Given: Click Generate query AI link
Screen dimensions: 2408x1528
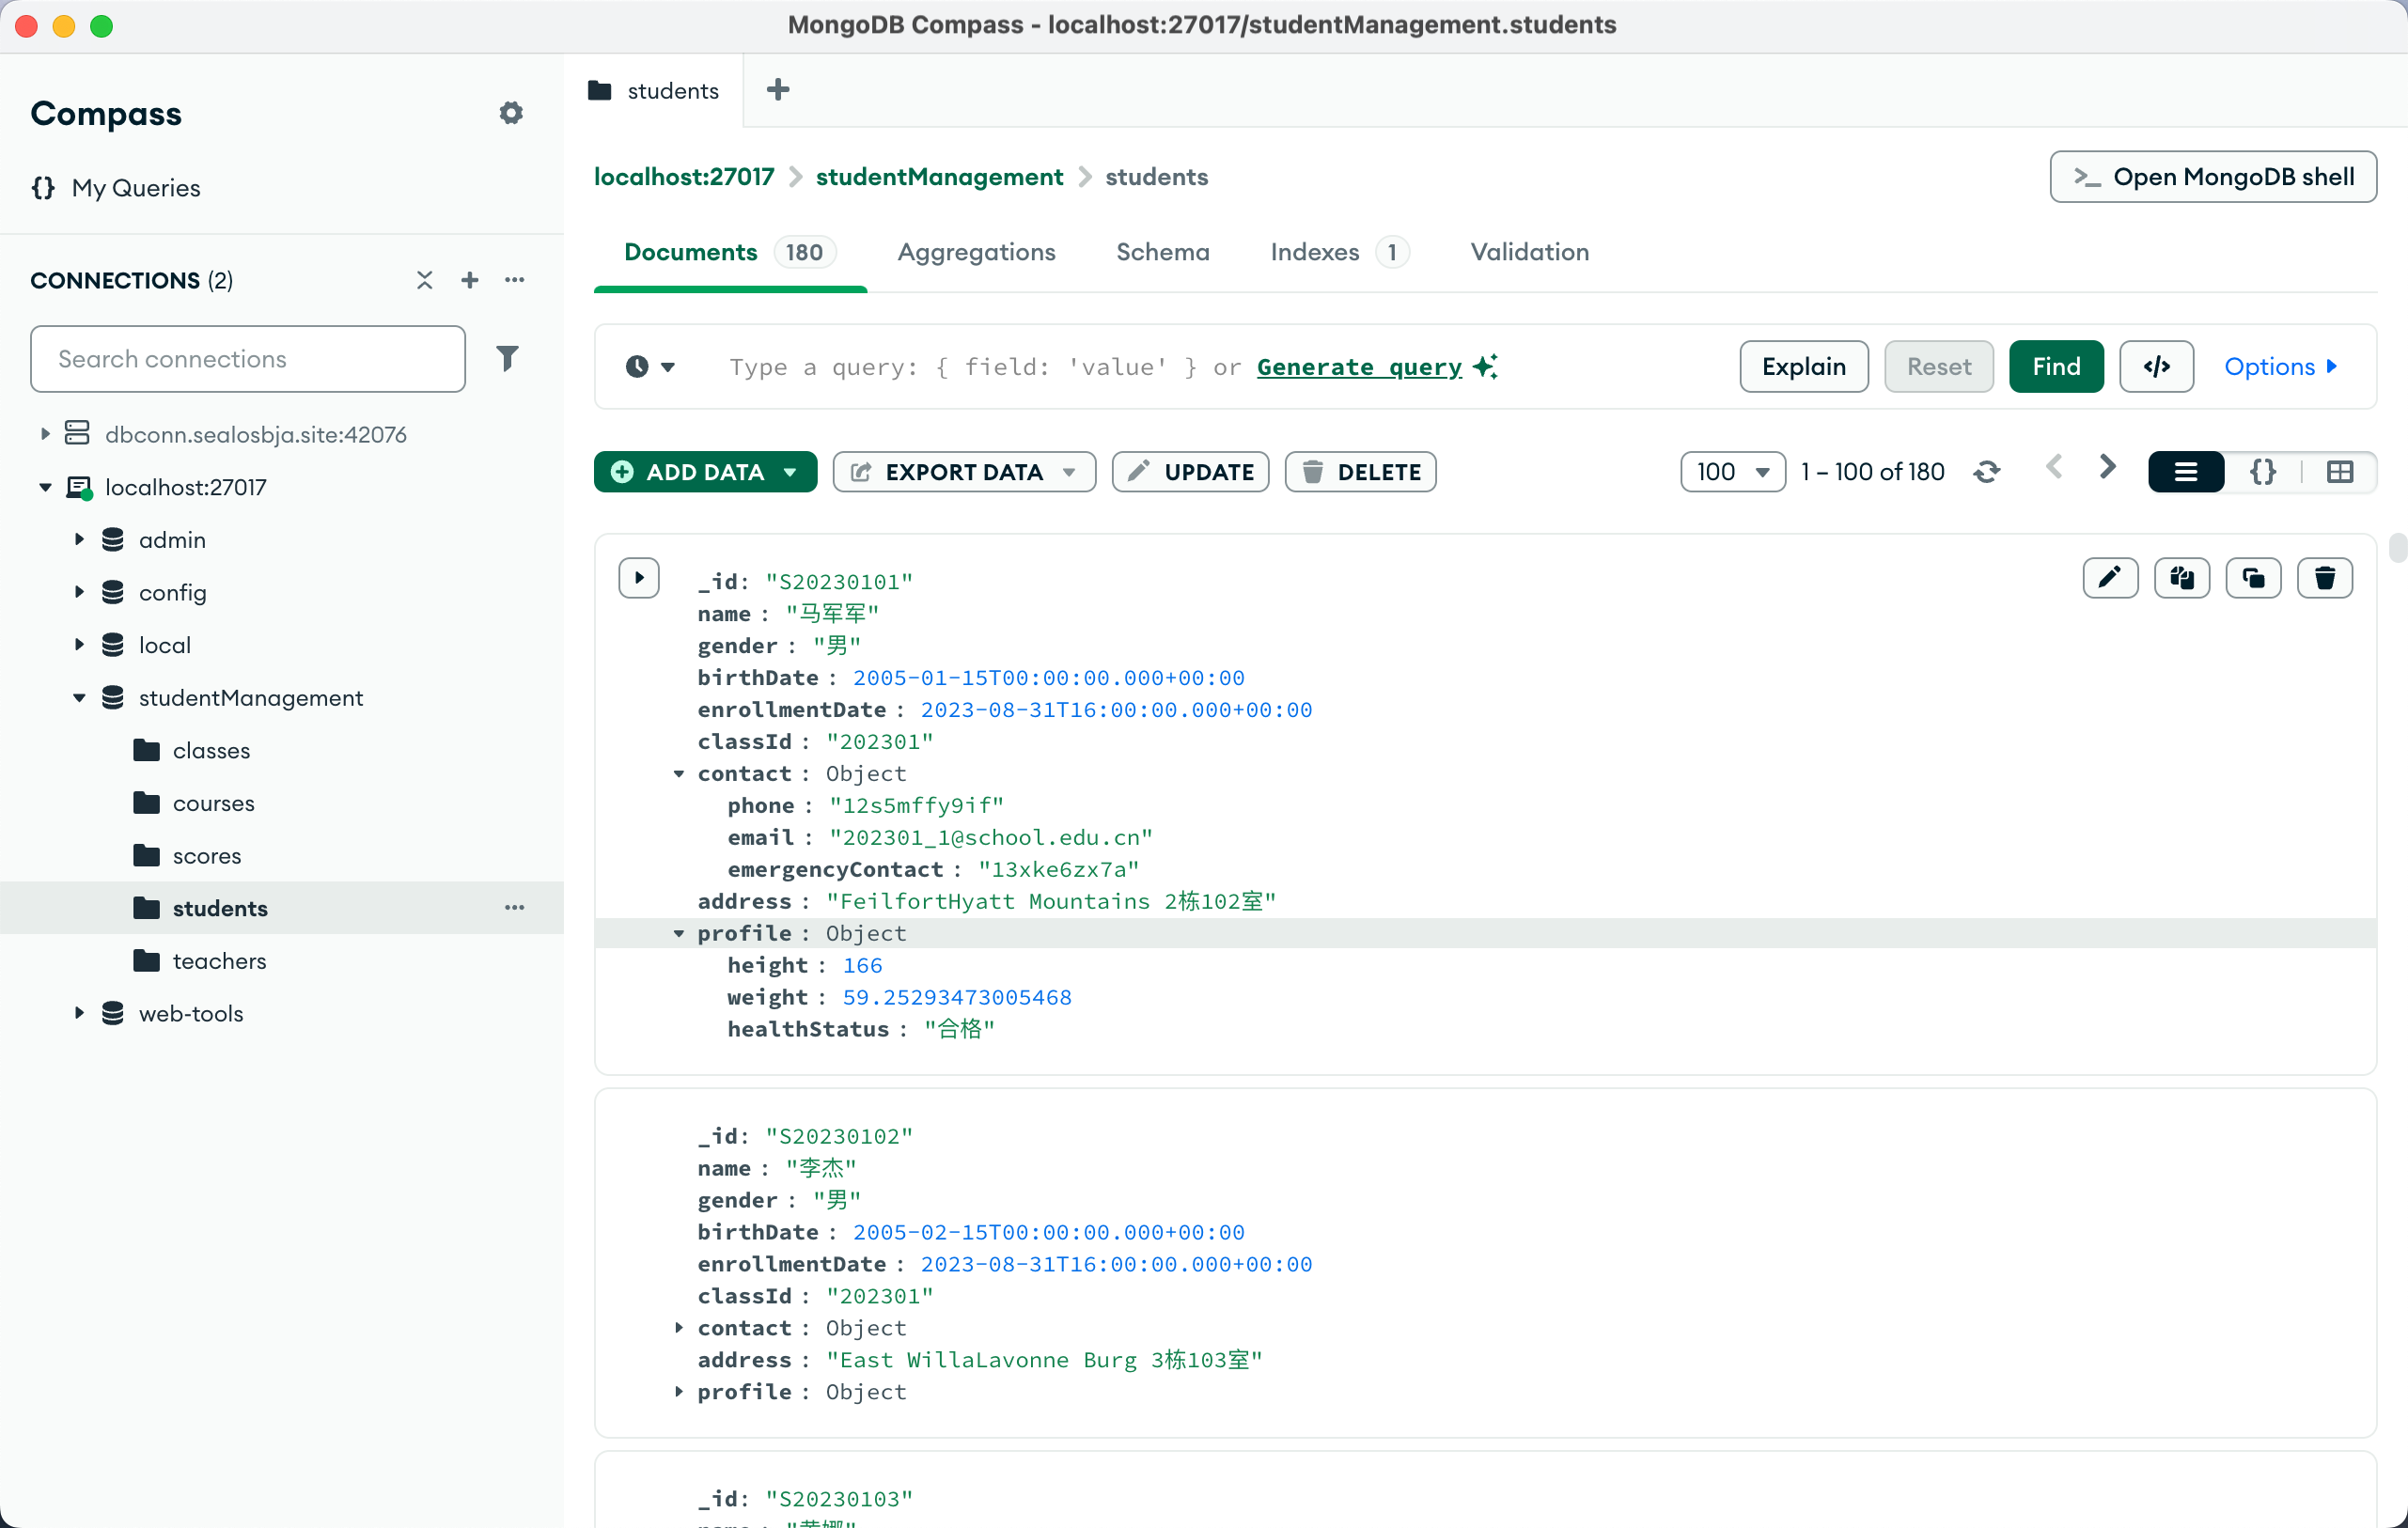Looking at the screenshot, I should coord(1359,367).
